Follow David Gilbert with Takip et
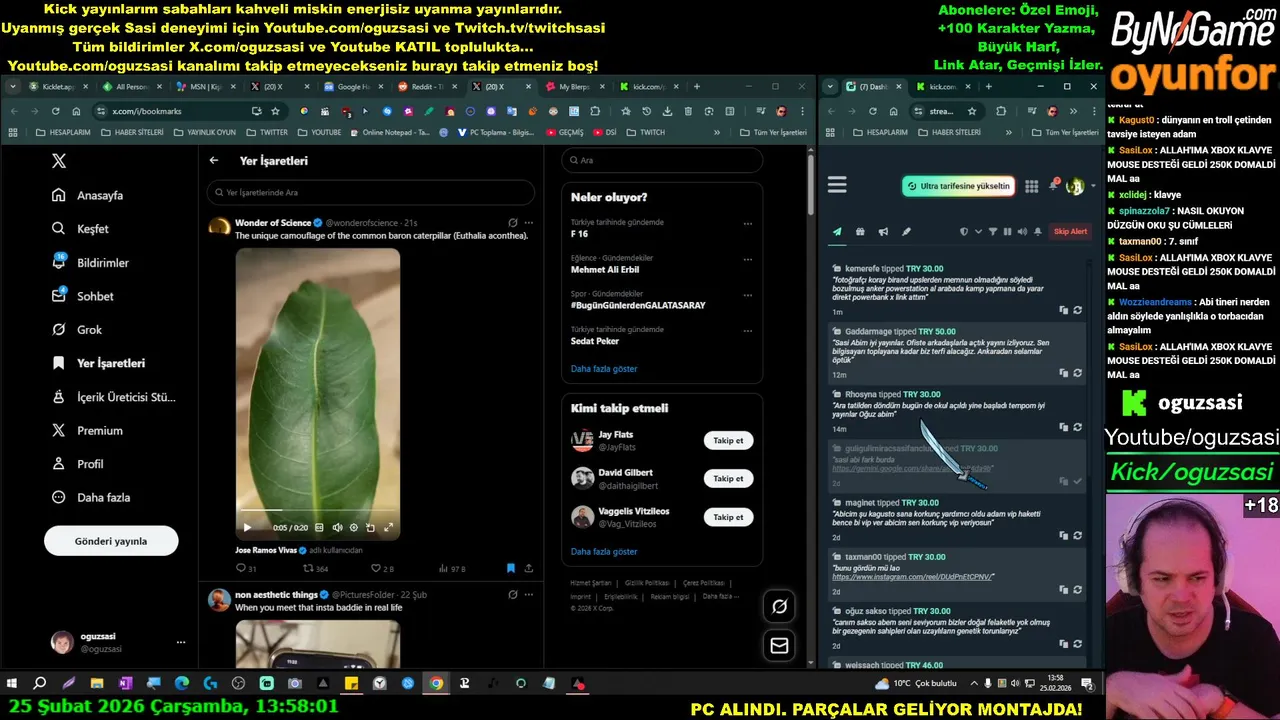 click(x=728, y=479)
